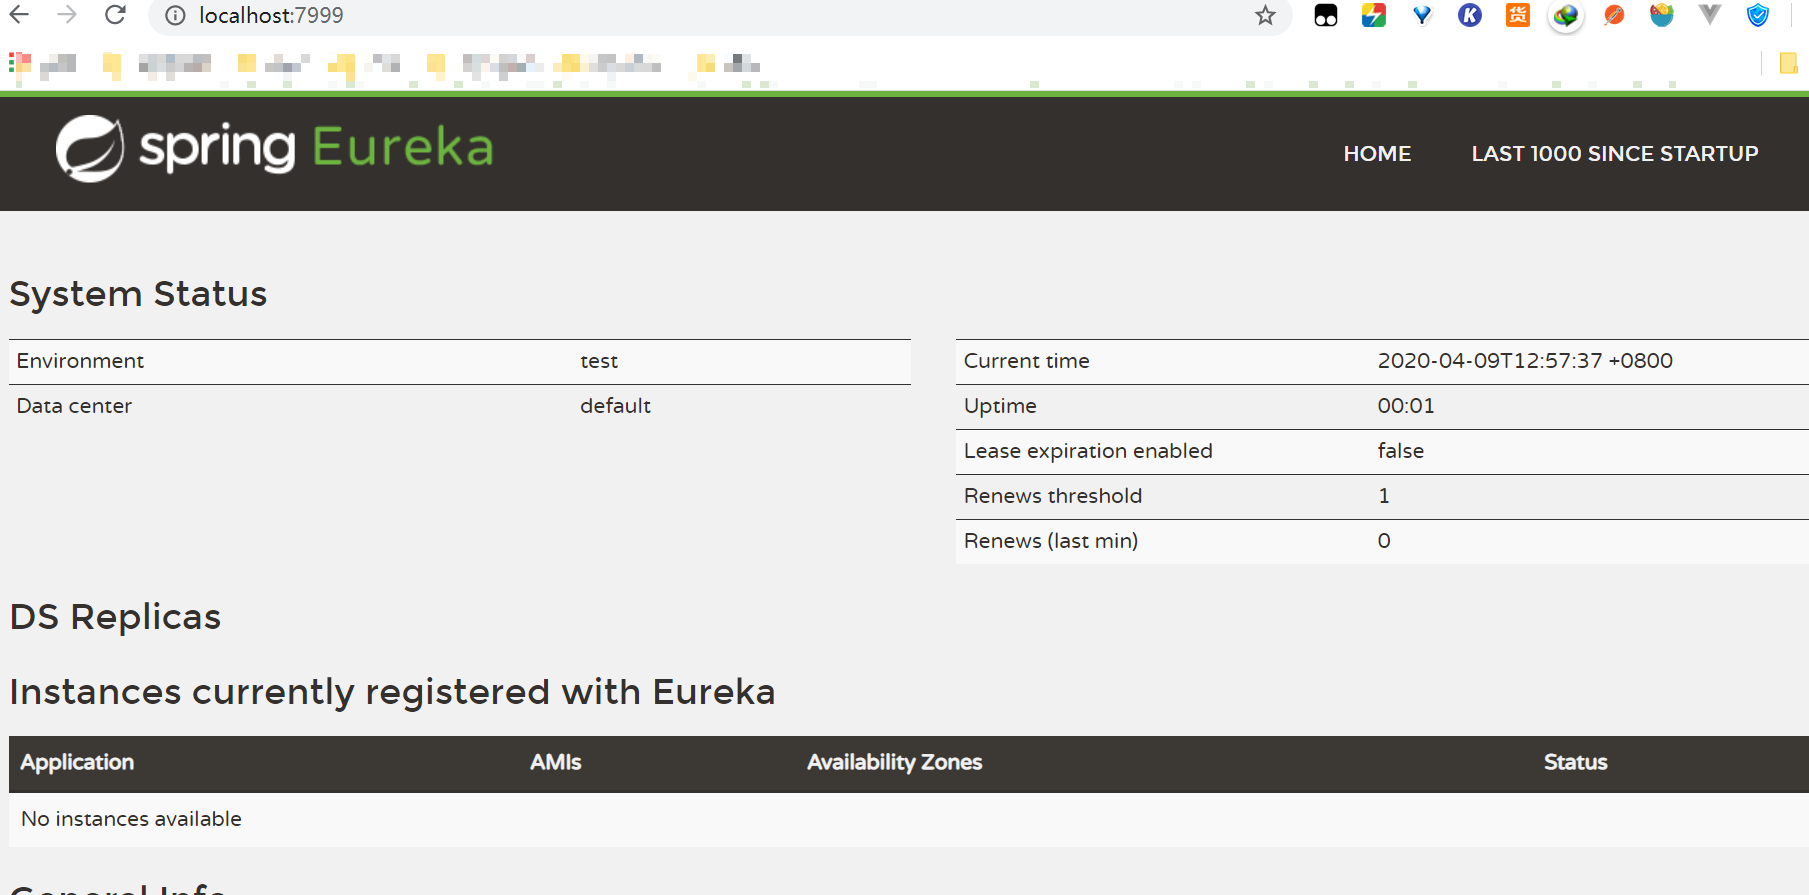Image resolution: width=1809 pixels, height=895 pixels.
Task: Open the blue funnel extension icon
Action: [x=1422, y=15]
